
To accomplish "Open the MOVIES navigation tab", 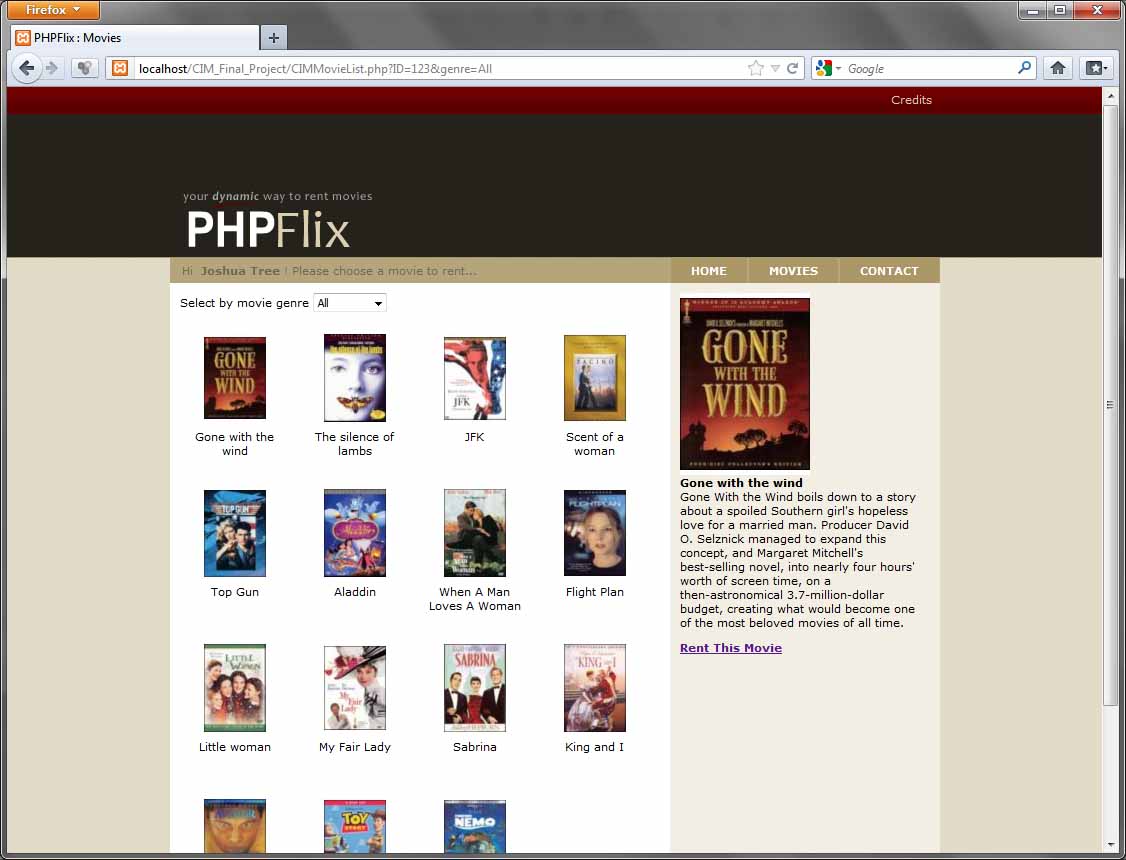I will 793,271.
